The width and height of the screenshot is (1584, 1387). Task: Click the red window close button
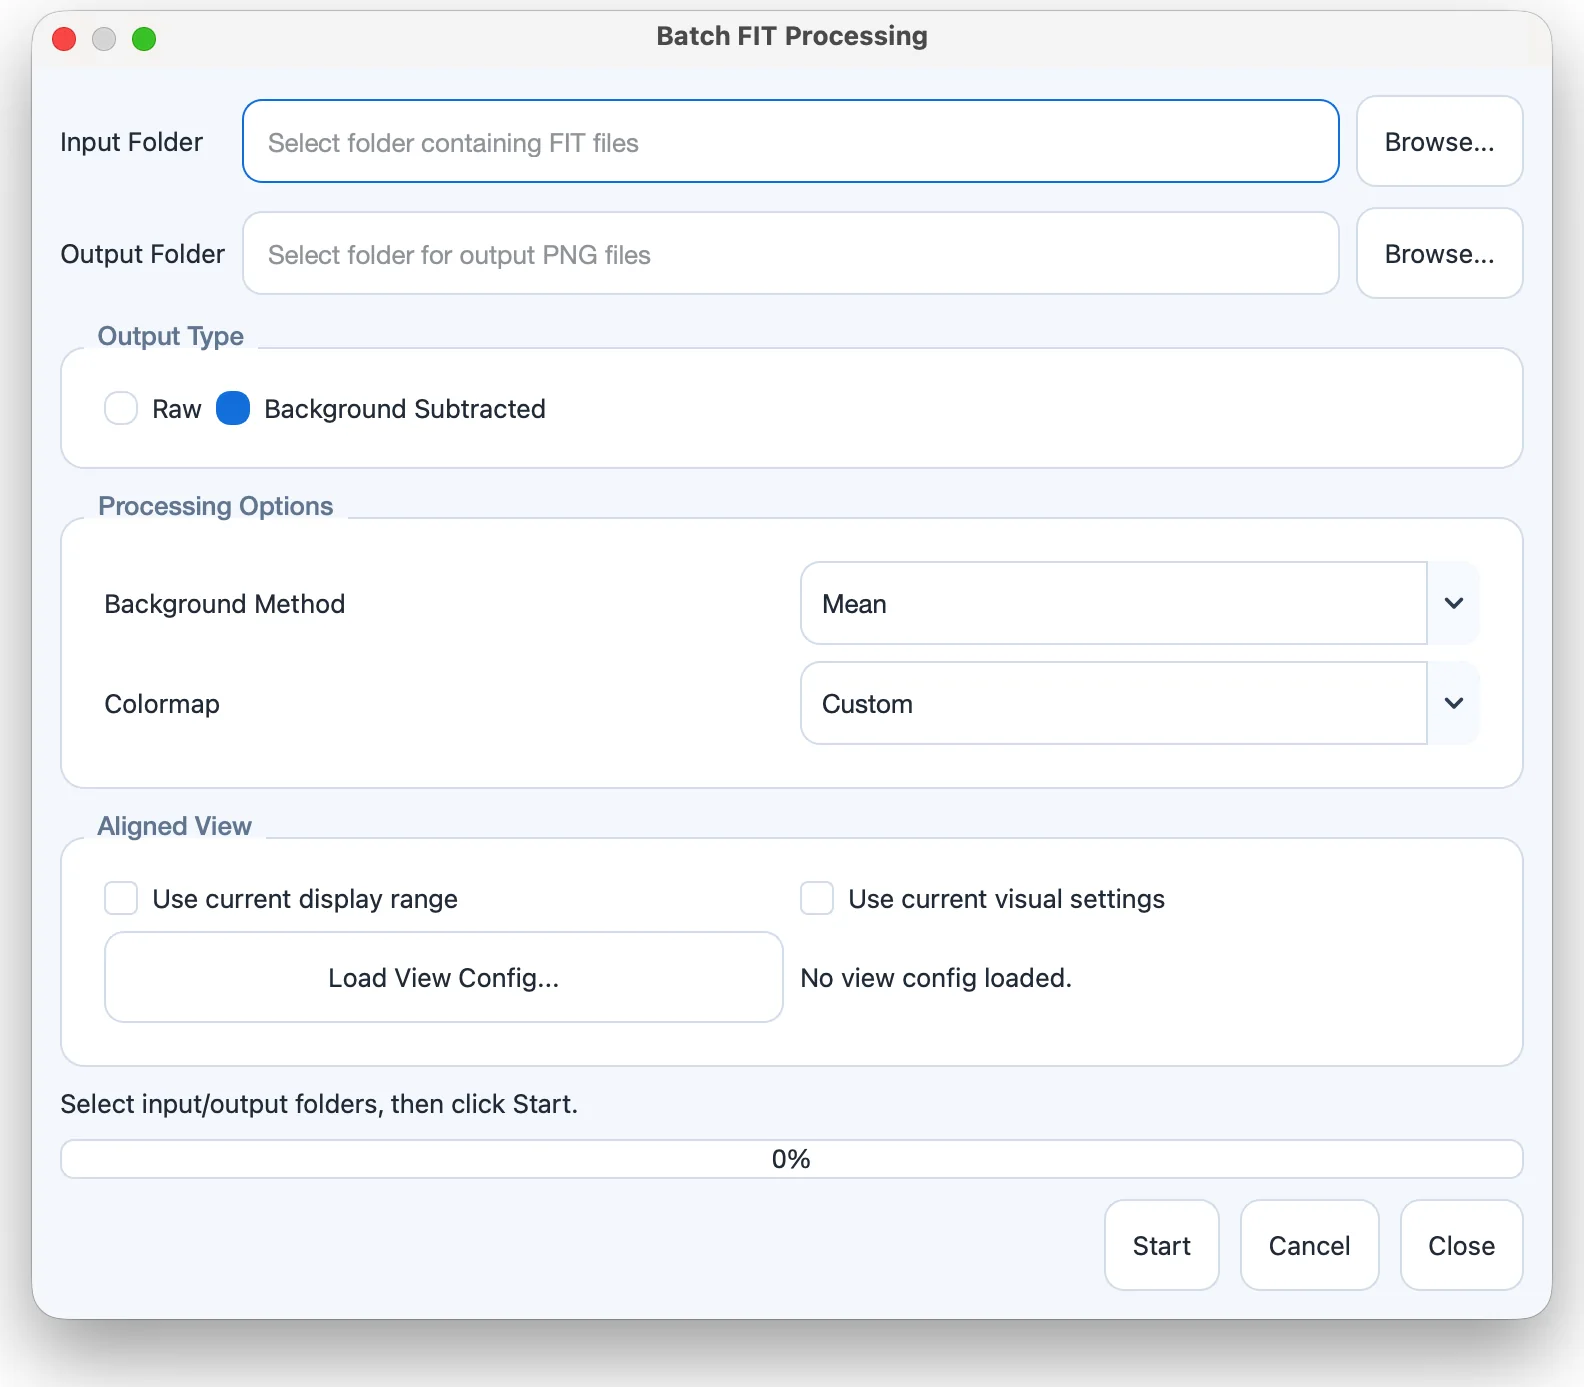coord(64,39)
